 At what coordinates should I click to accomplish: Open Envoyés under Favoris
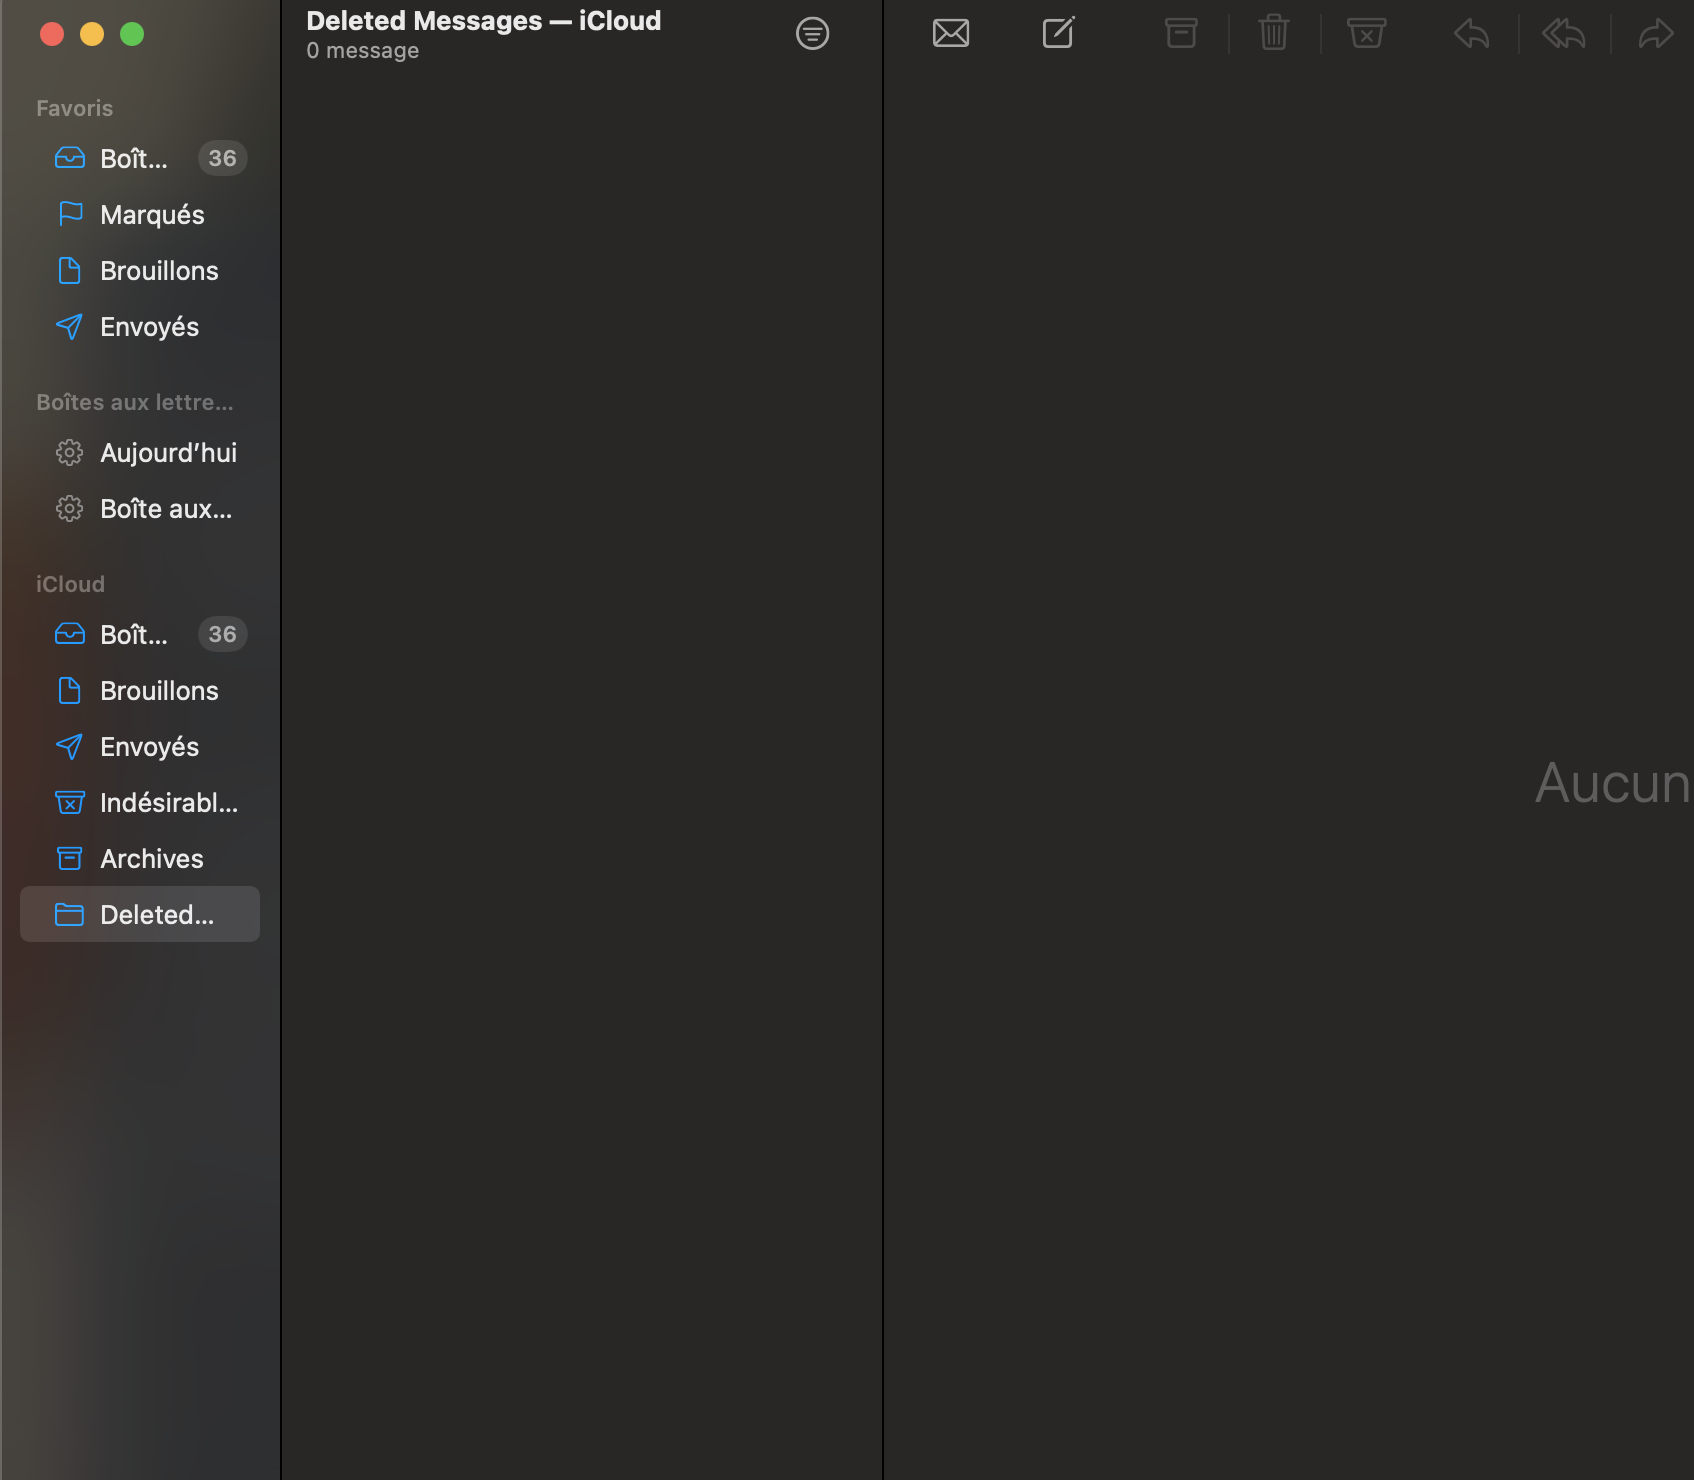[x=149, y=327]
